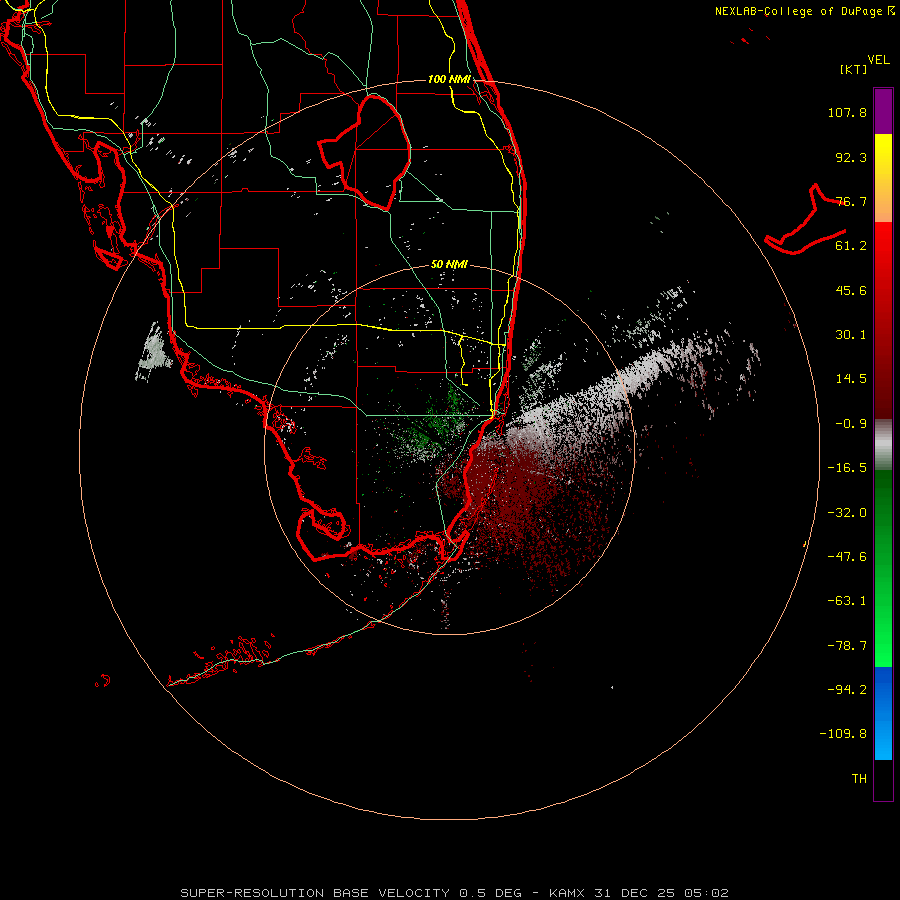Click the -78.7 velocity scale value
Viewport: 900px width, 900px height.
pos(847,646)
